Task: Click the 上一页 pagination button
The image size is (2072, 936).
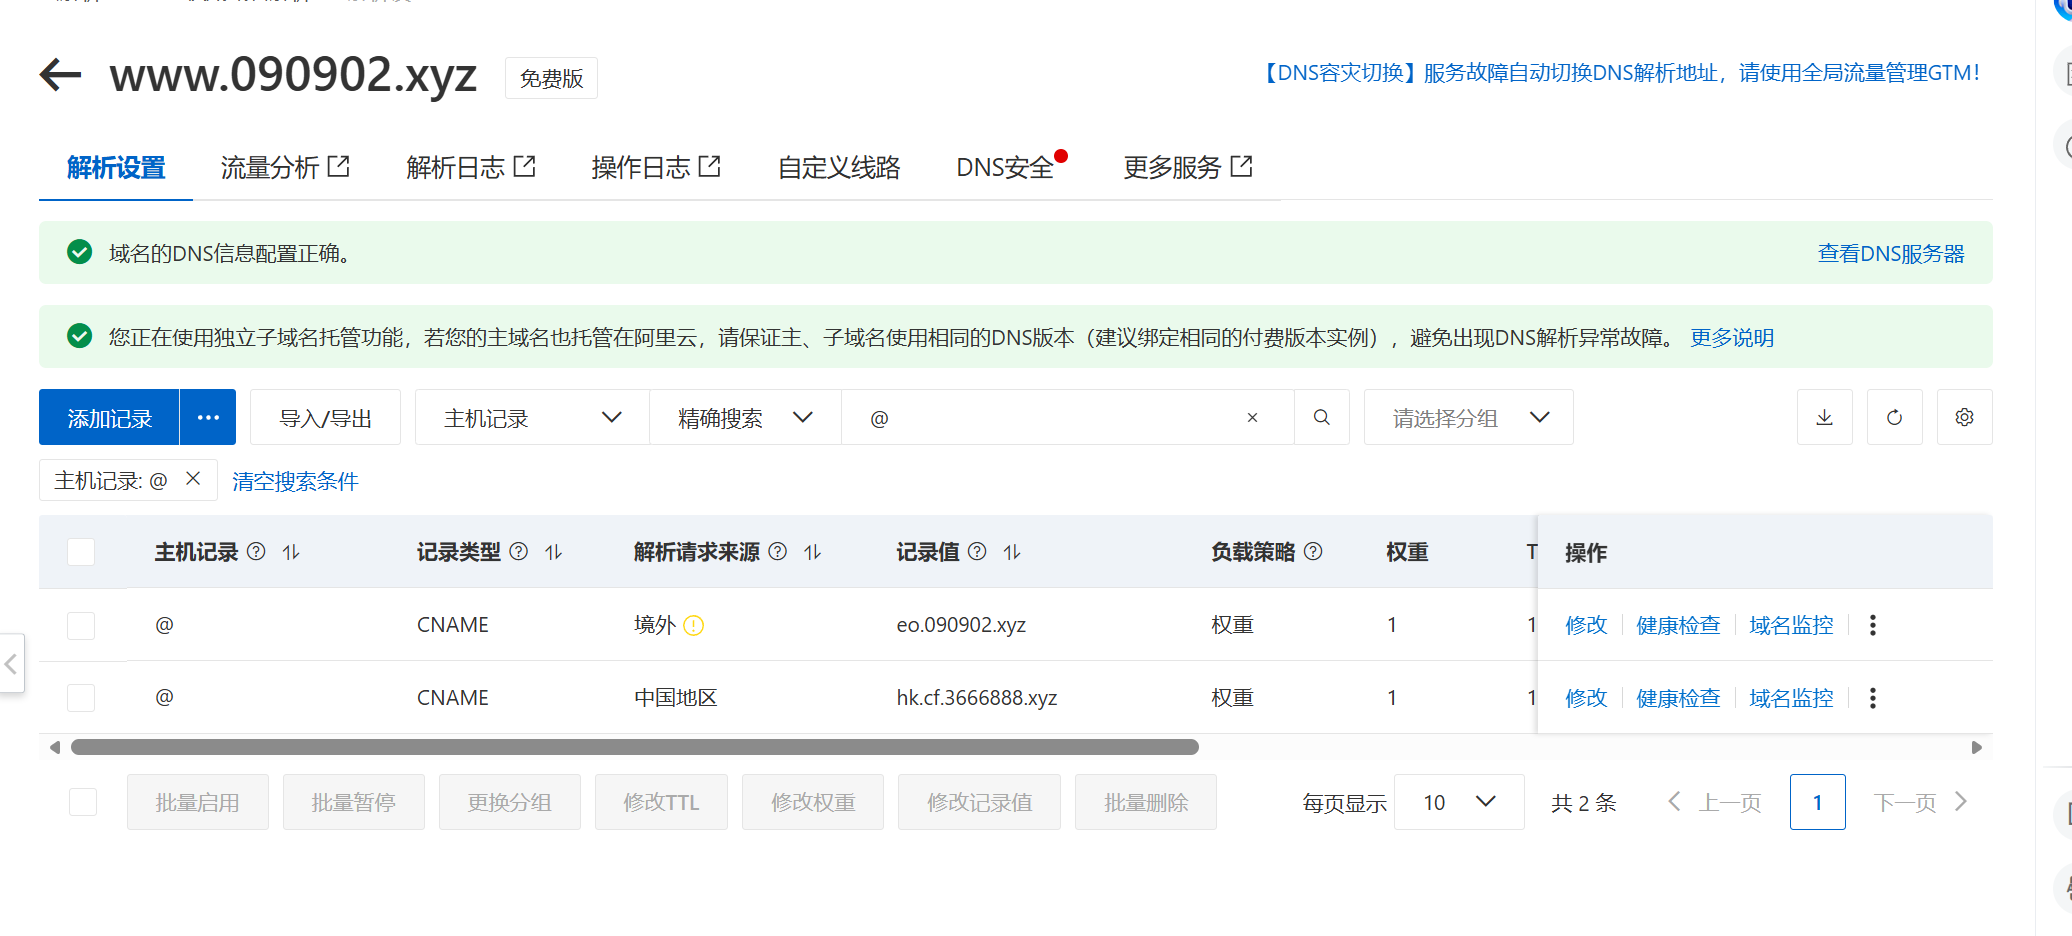Action: [x=1714, y=802]
